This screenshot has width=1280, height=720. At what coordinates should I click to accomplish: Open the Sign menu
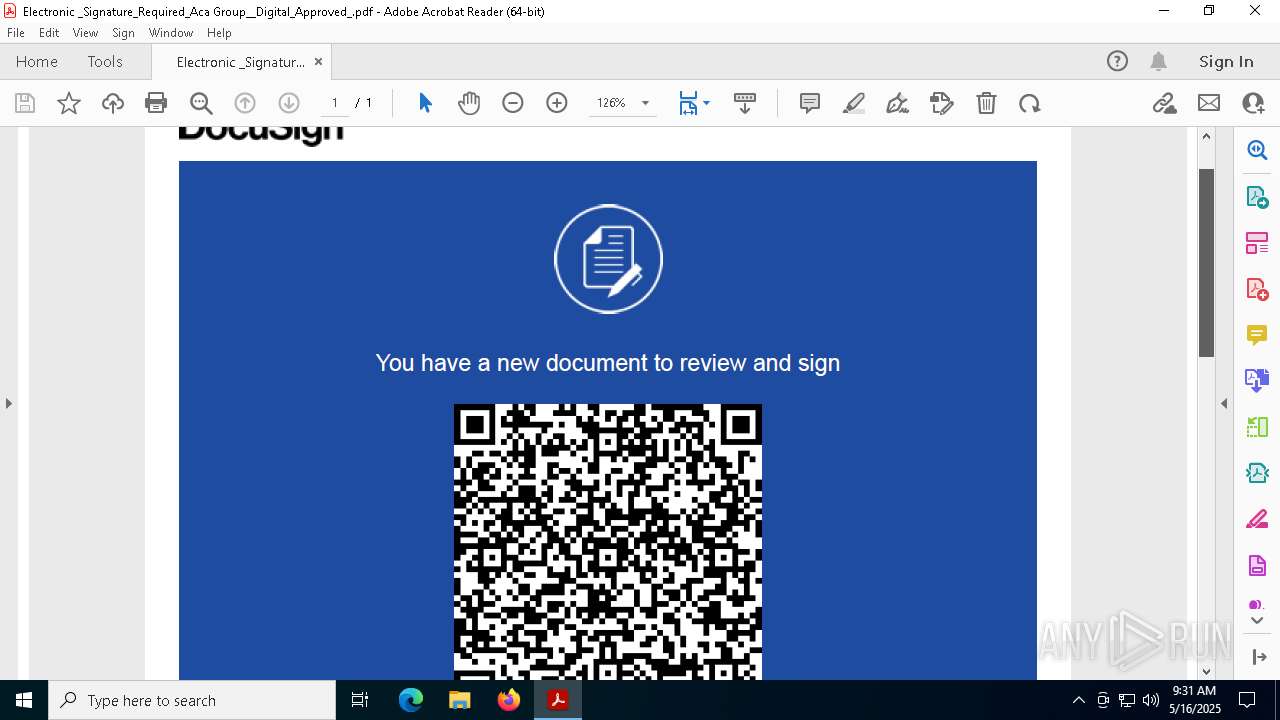[x=123, y=33]
